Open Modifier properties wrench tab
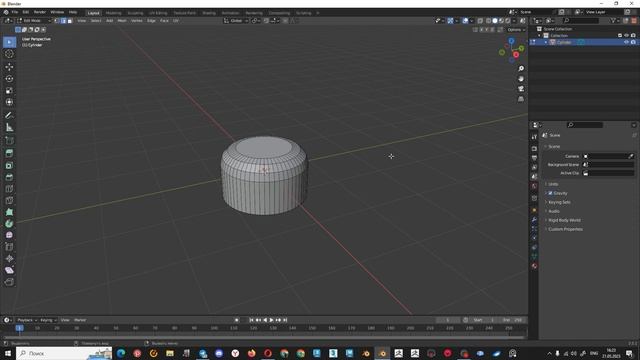 coord(534,220)
